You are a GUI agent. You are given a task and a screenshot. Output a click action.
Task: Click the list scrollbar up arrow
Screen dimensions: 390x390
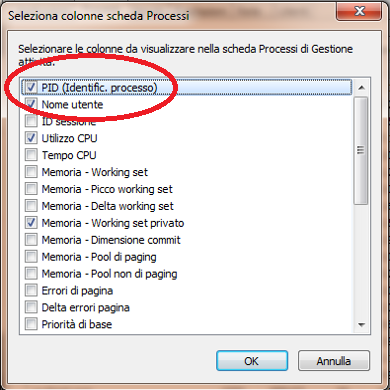361,88
